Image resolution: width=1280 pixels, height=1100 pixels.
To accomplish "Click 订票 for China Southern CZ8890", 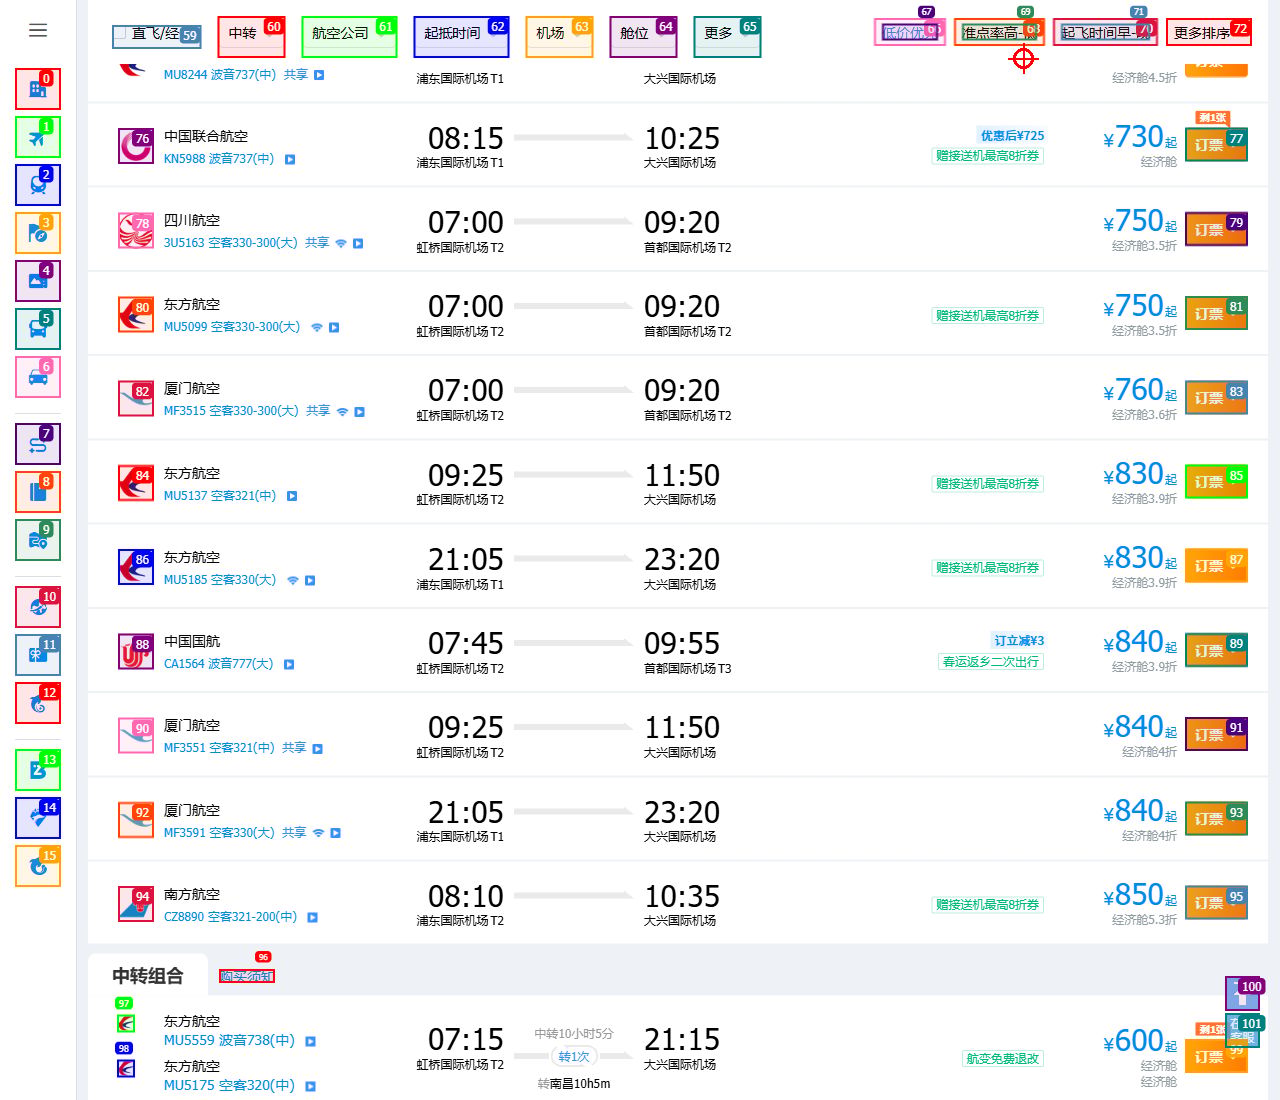I will (1216, 902).
